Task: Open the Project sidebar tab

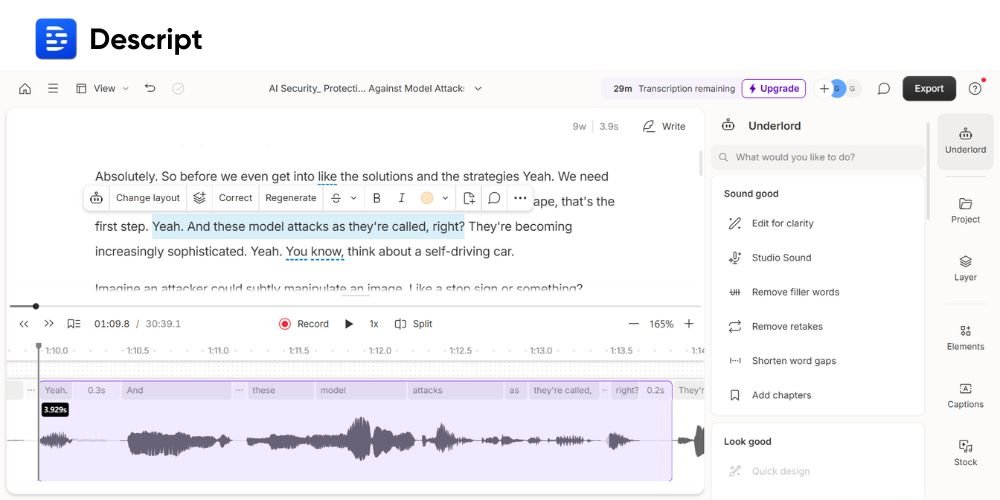Action: click(x=965, y=210)
